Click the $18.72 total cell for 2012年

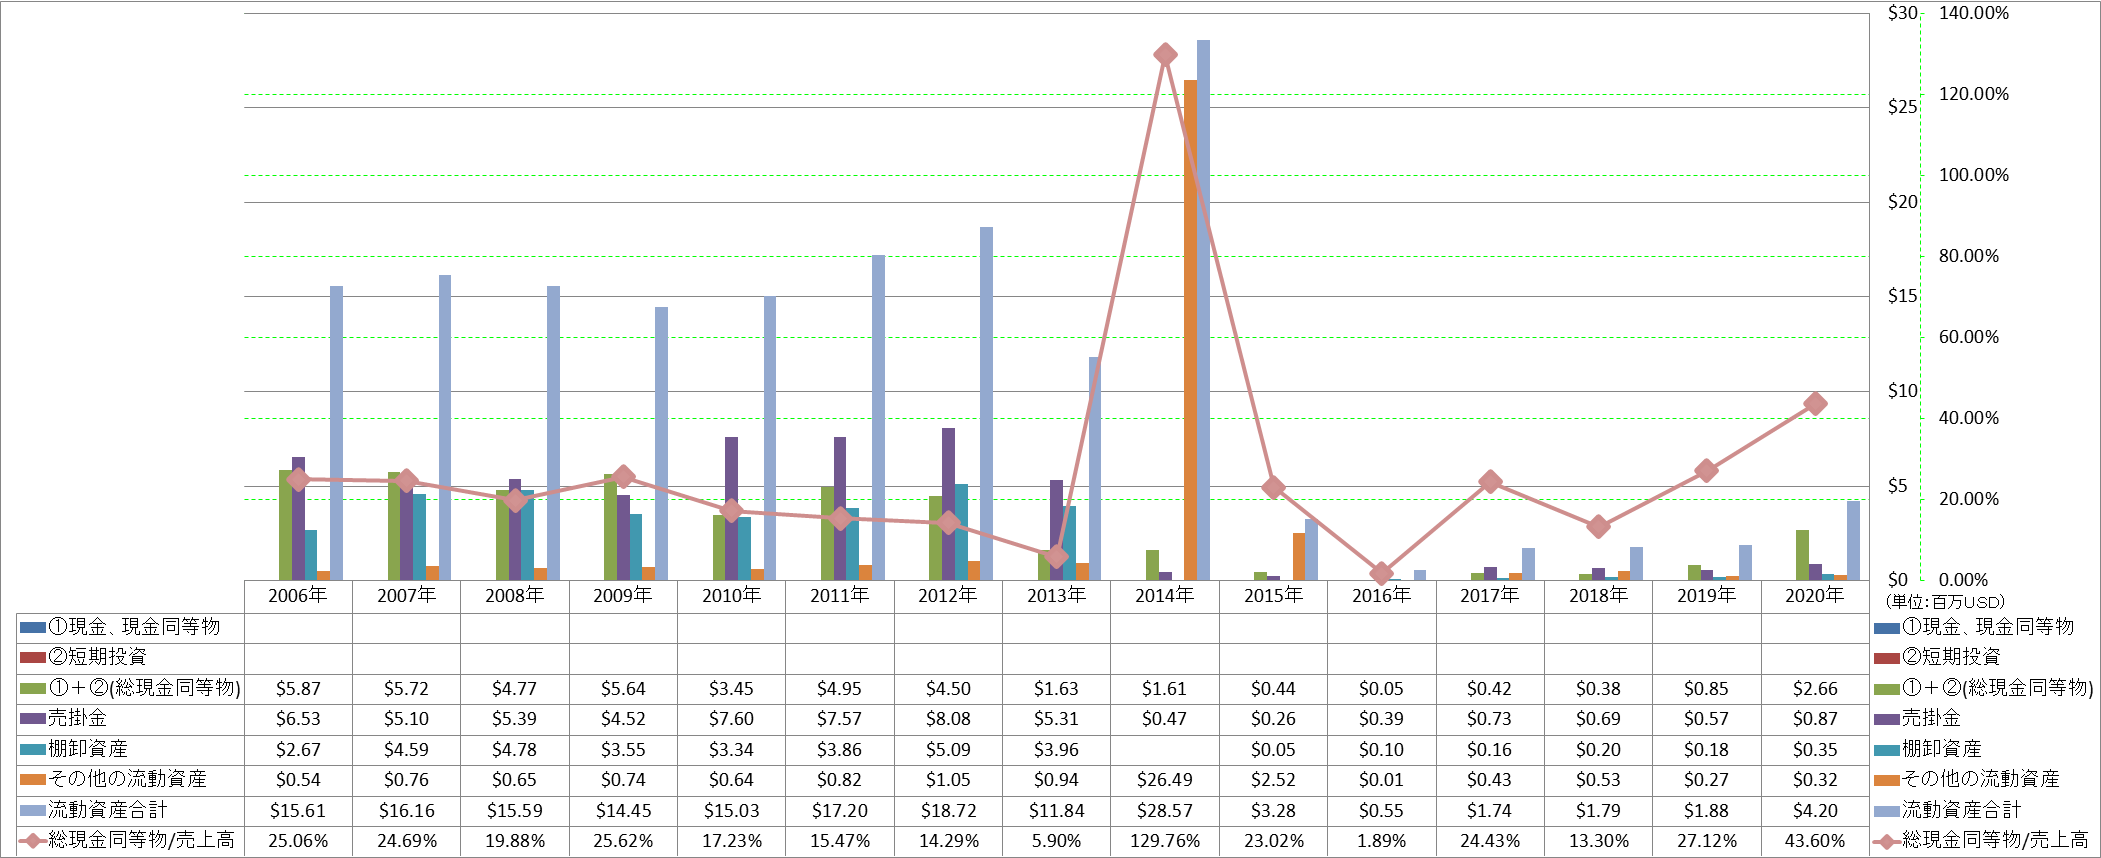point(948,811)
